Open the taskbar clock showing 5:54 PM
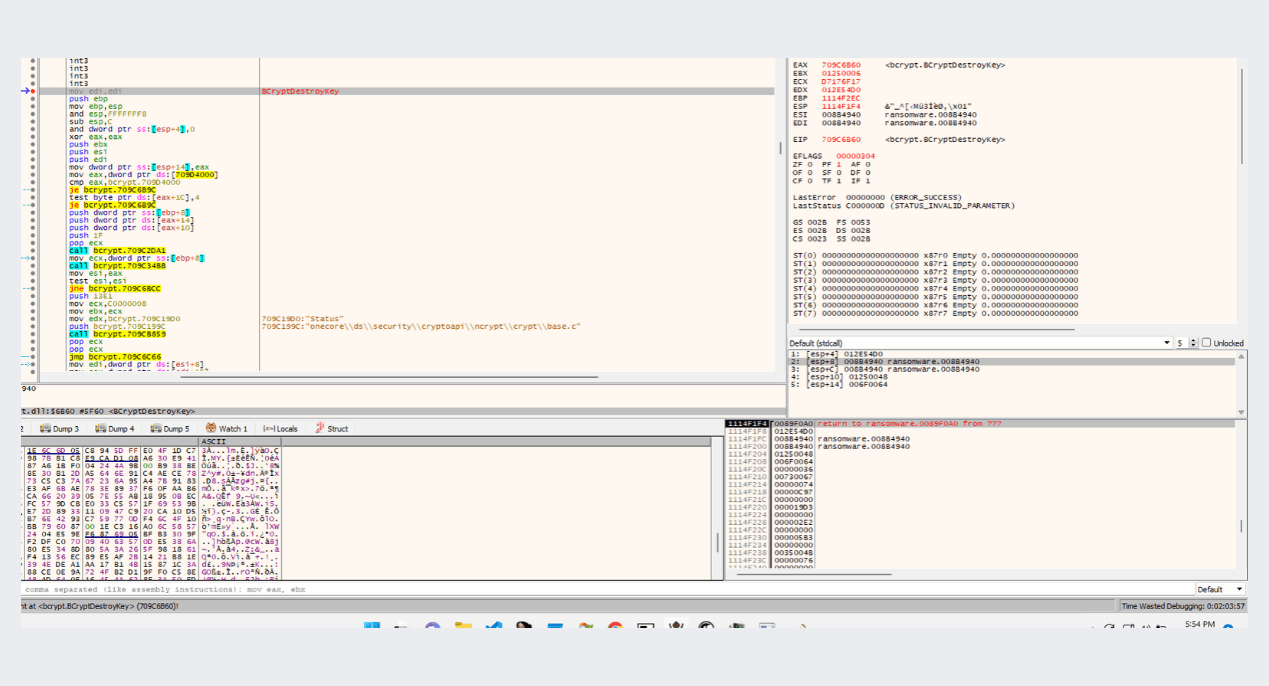 tap(1200, 626)
